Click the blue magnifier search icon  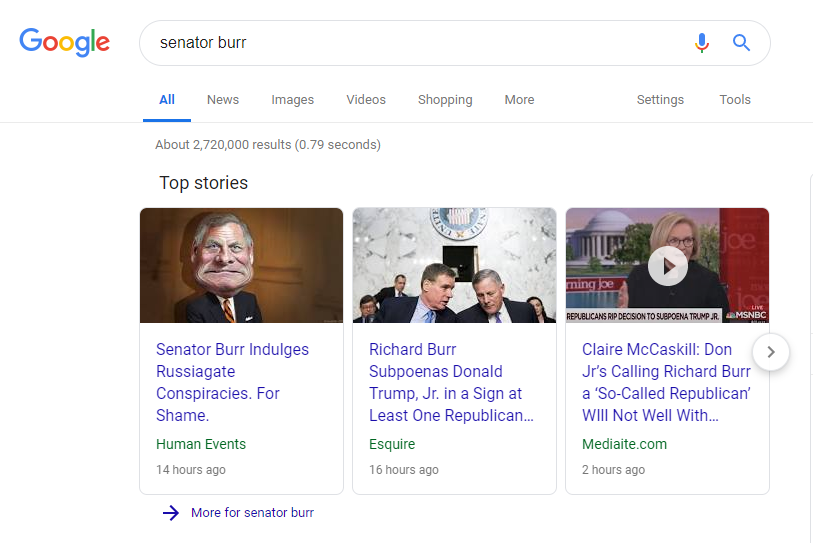tap(741, 43)
